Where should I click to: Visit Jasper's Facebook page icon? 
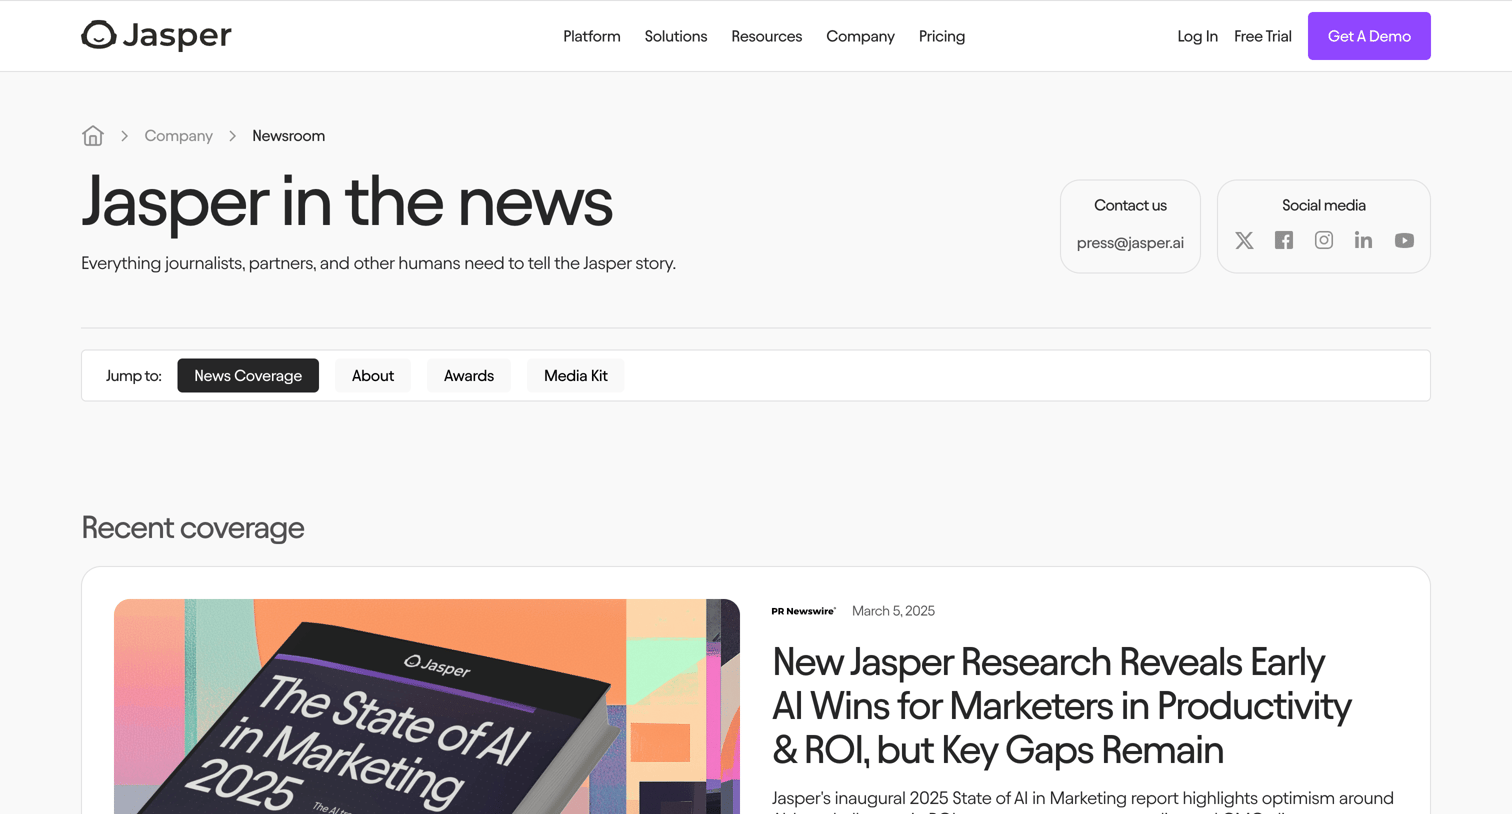click(1284, 240)
